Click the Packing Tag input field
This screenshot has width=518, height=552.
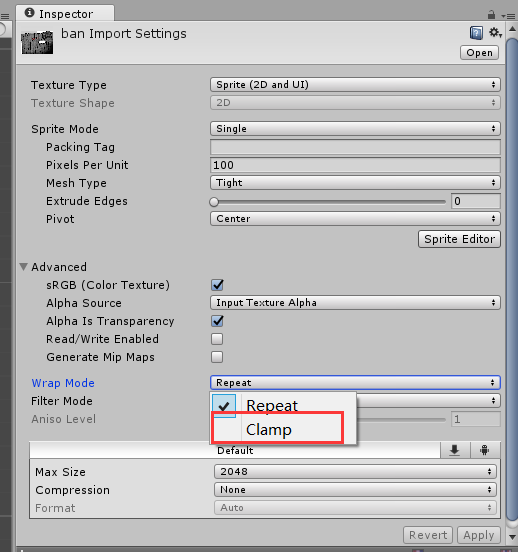355,147
